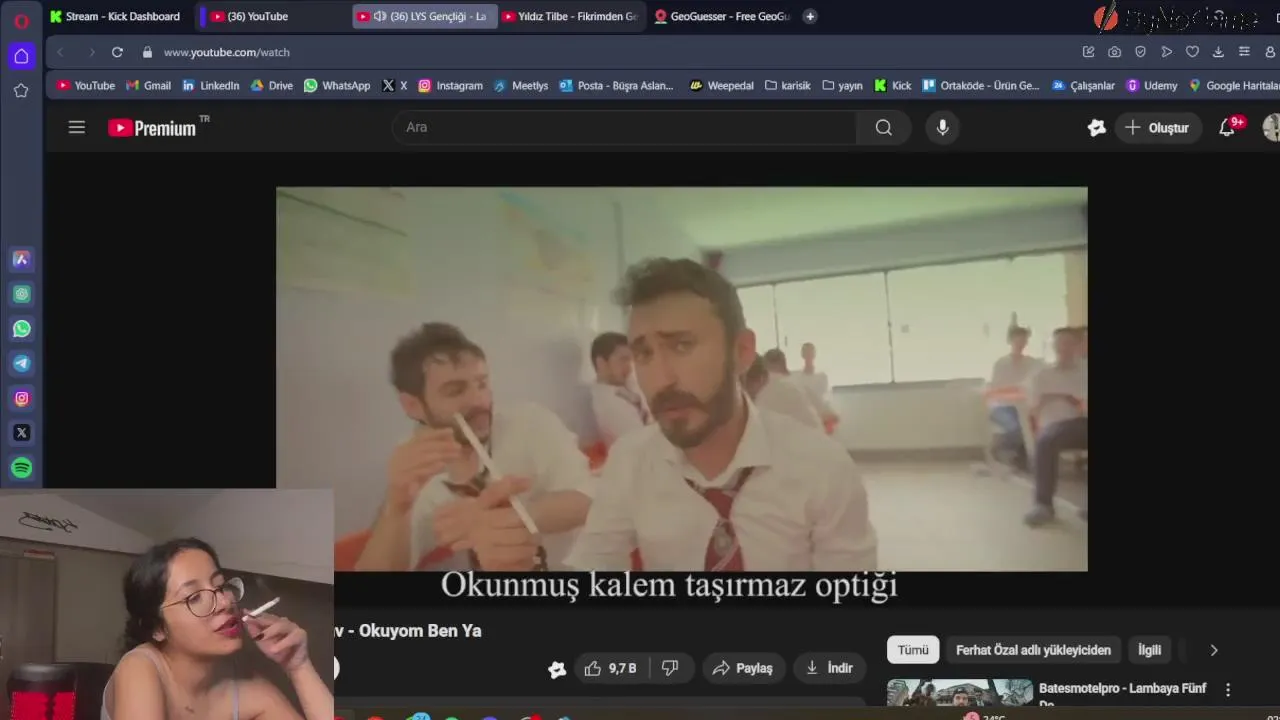Like the video with thumbs up
This screenshot has height=720, width=1280.
(x=612, y=668)
